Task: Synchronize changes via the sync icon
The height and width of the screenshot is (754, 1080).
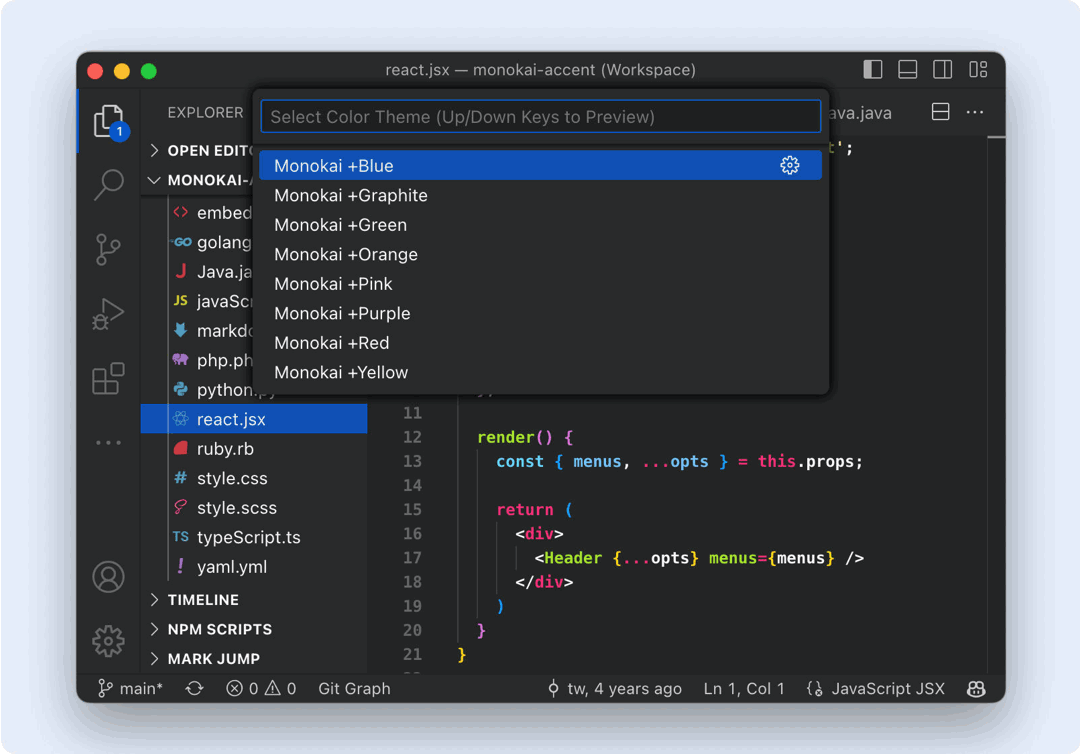Action: [x=194, y=689]
